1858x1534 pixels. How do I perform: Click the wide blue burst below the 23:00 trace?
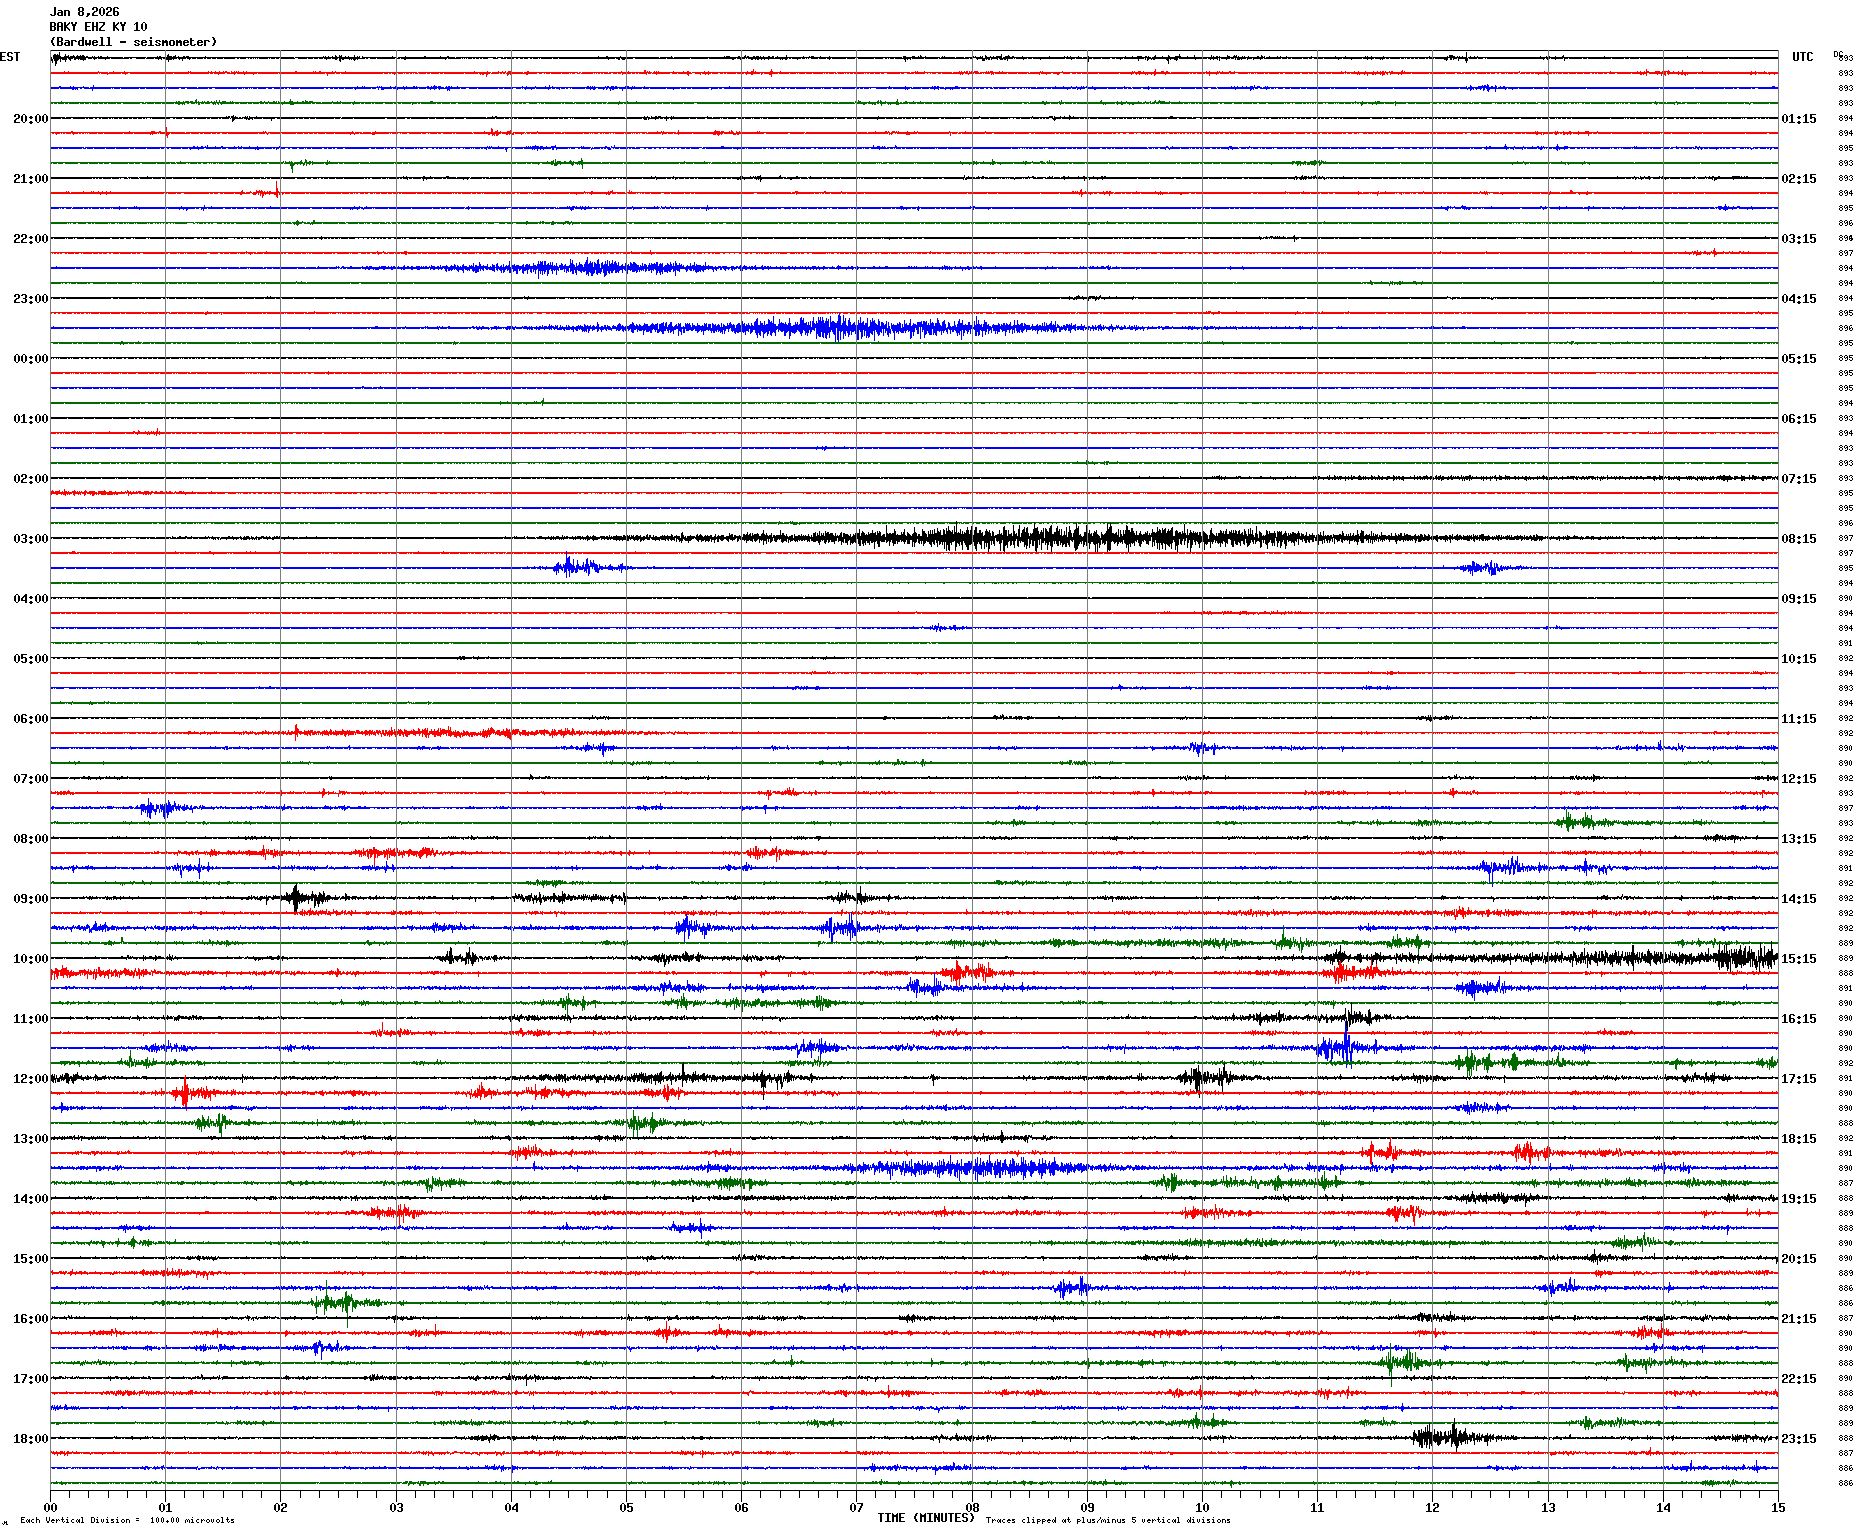(840, 328)
